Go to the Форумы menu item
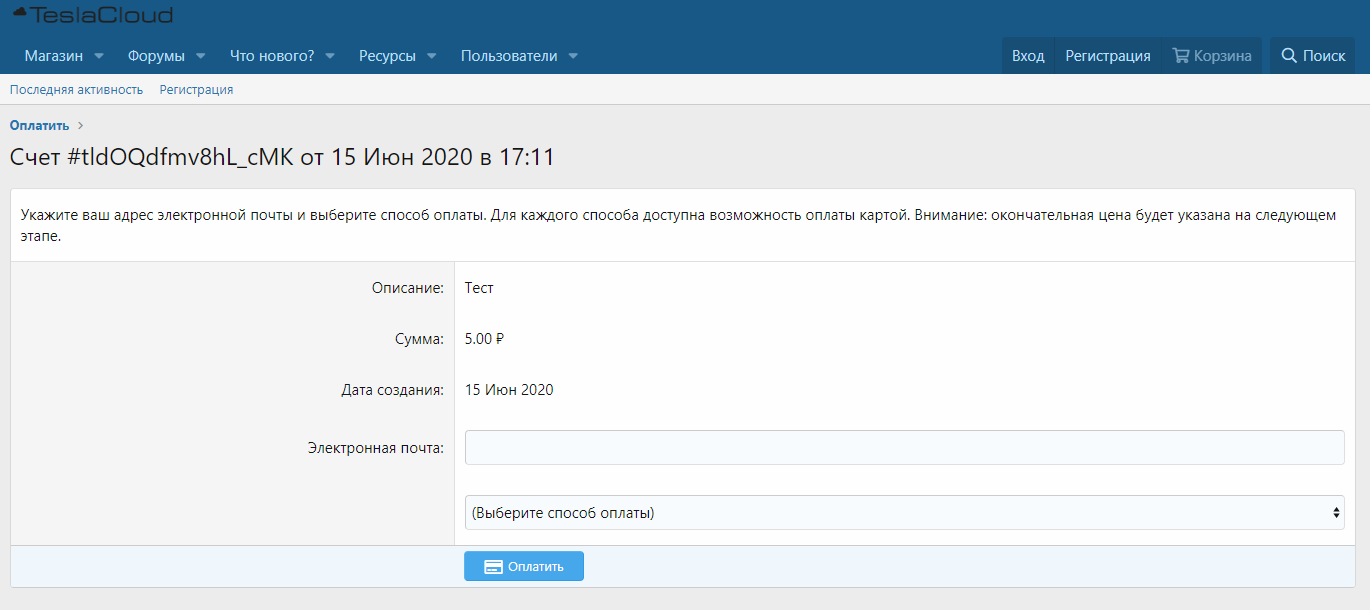This screenshot has width=1370, height=610. (x=156, y=56)
